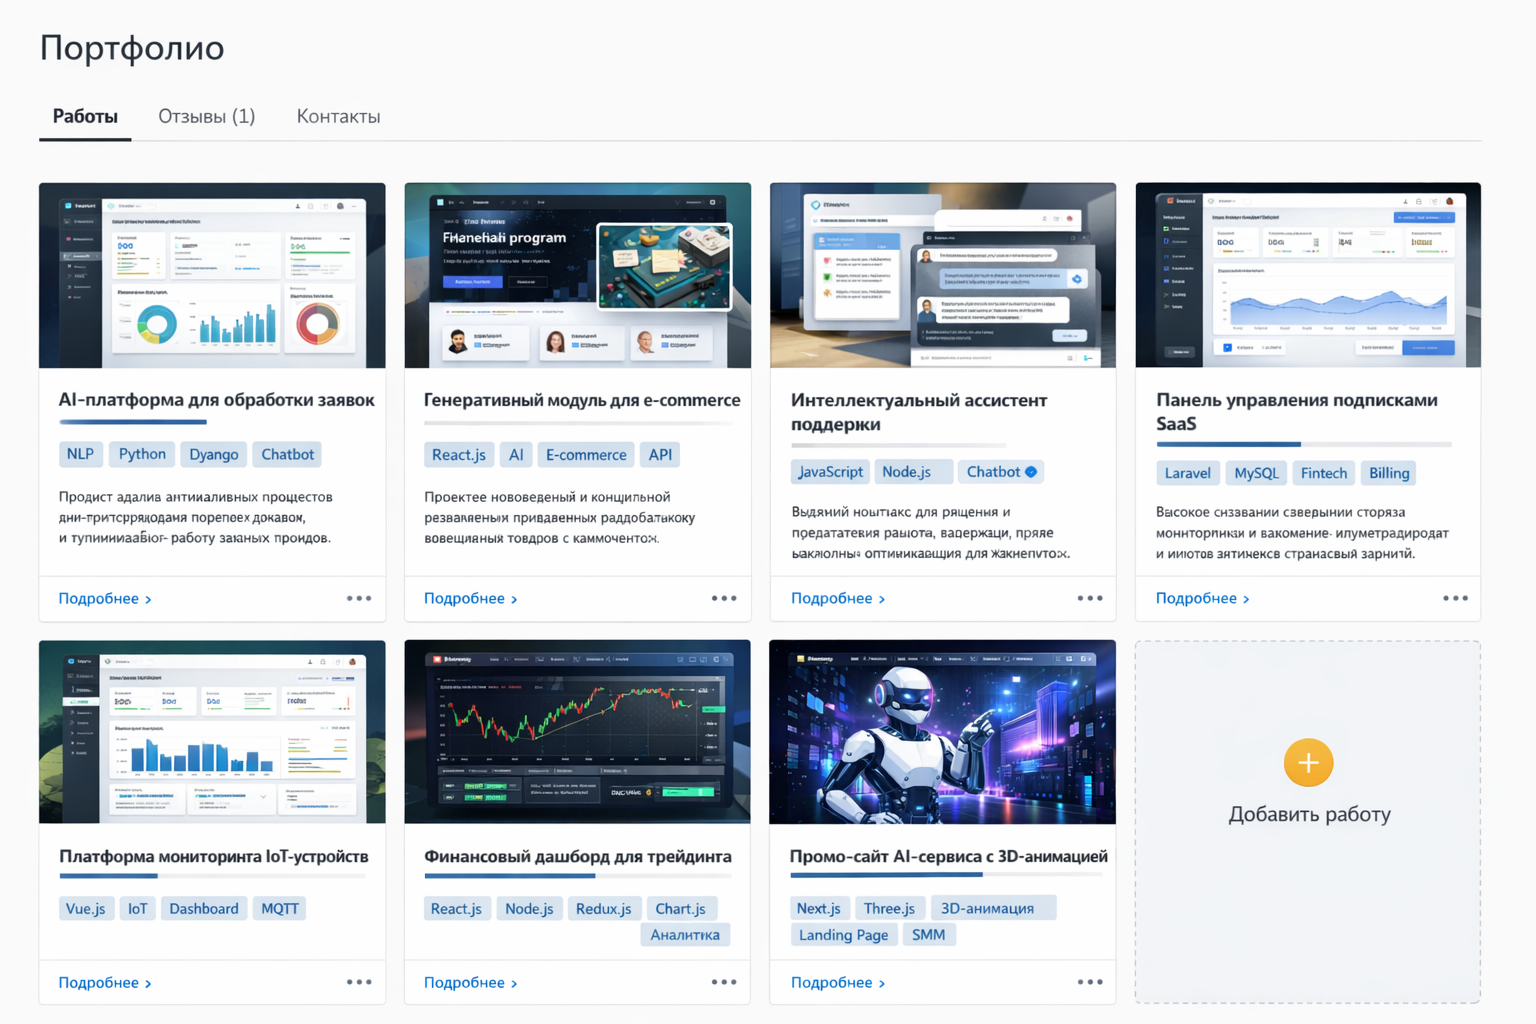Viewport: 1536px width, 1024px height.
Task: Click the NLP tag
Action: pyautogui.click(x=80, y=454)
